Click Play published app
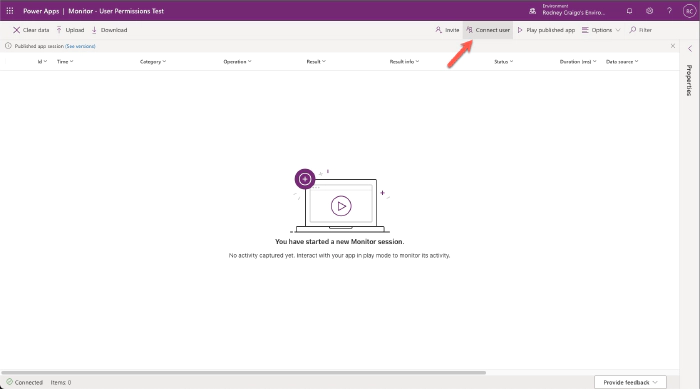700x389 pixels. pyautogui.click(x=546, y=30)
